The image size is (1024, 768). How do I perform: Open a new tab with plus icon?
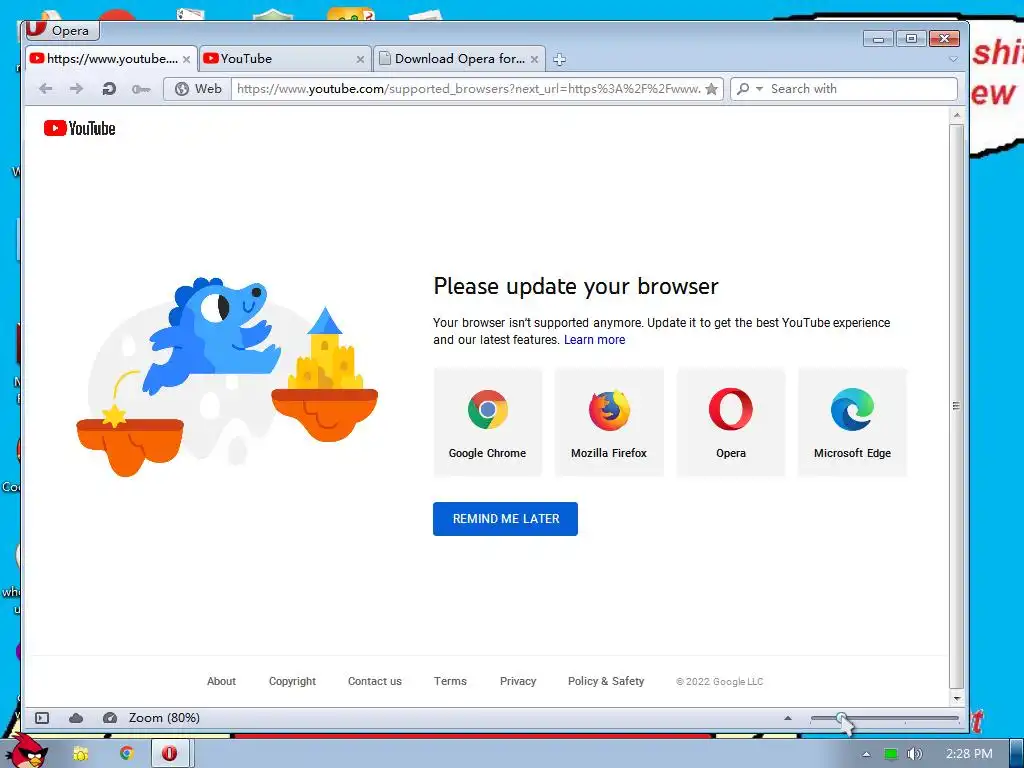point(560,59)
